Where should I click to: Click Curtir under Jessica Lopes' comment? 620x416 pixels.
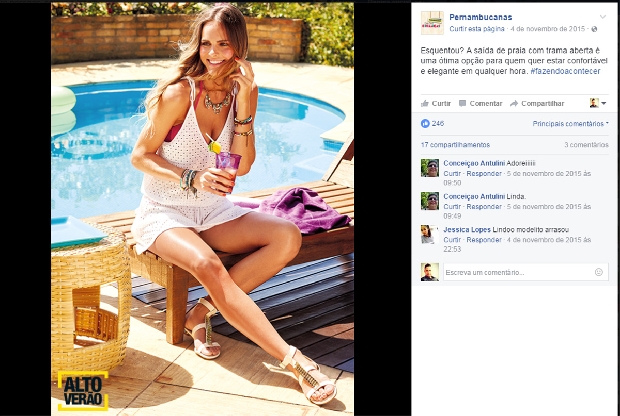452,240
